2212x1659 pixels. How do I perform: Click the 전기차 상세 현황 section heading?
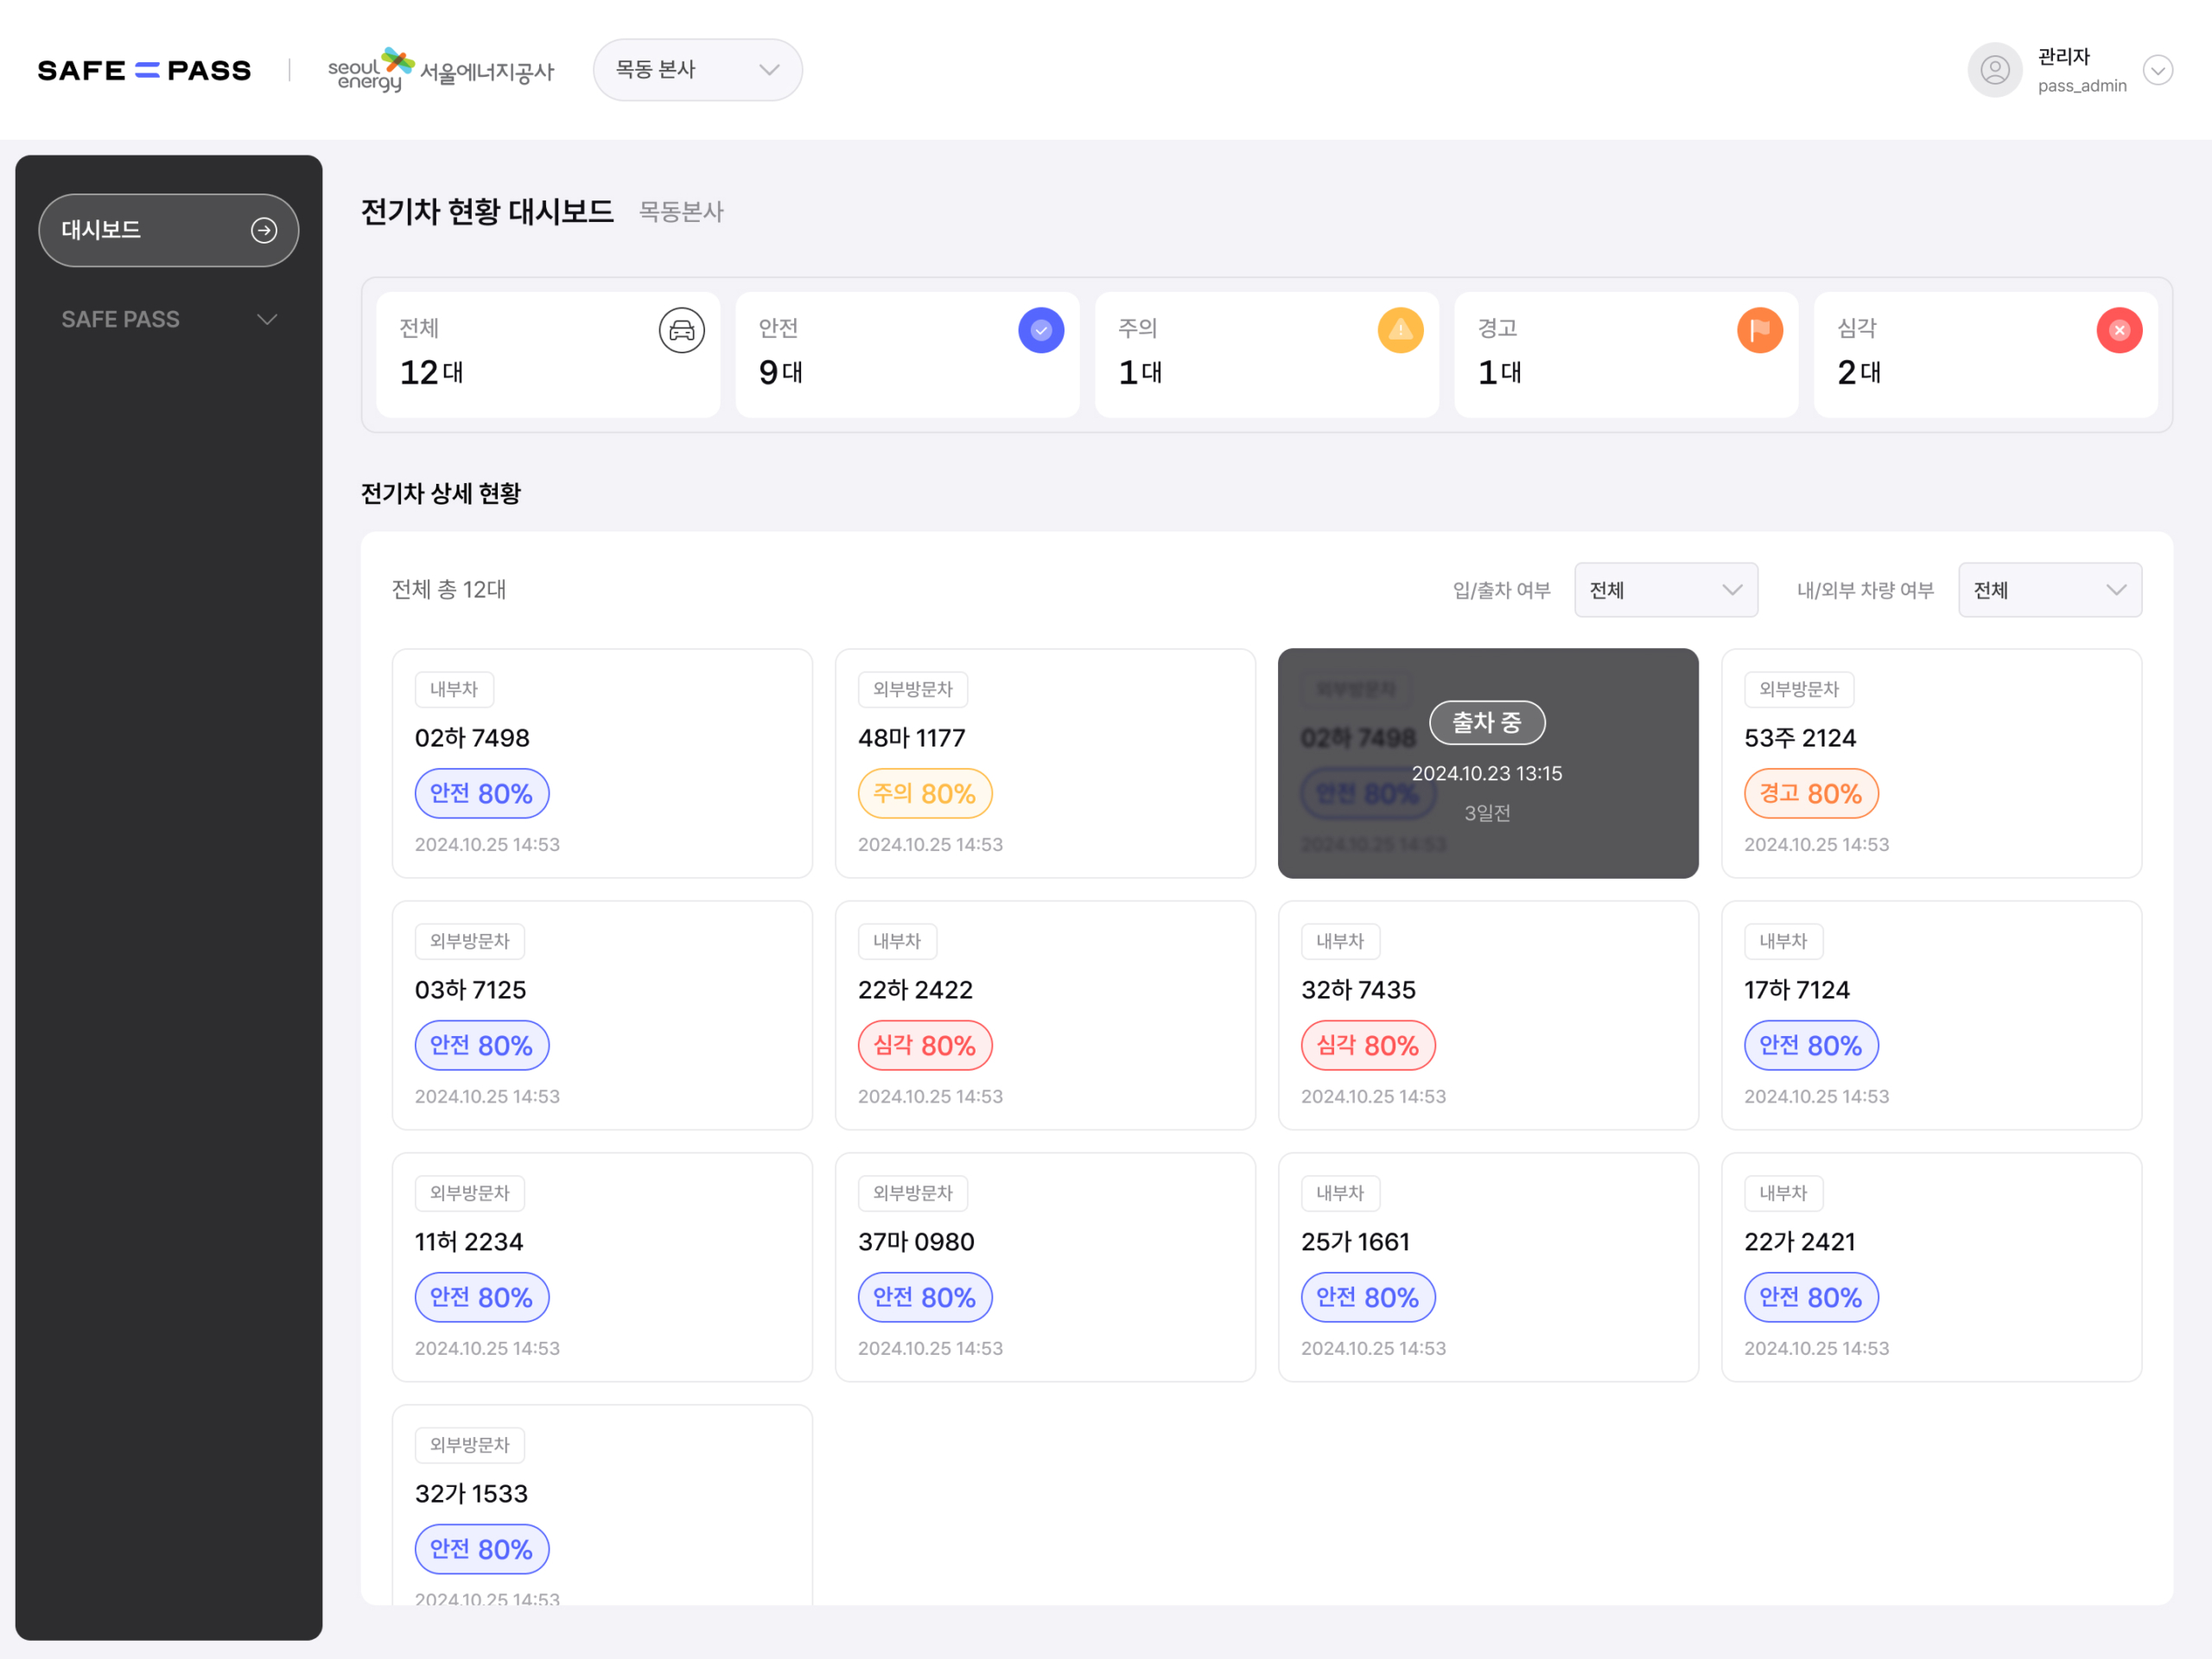click(x=441, y=493)
